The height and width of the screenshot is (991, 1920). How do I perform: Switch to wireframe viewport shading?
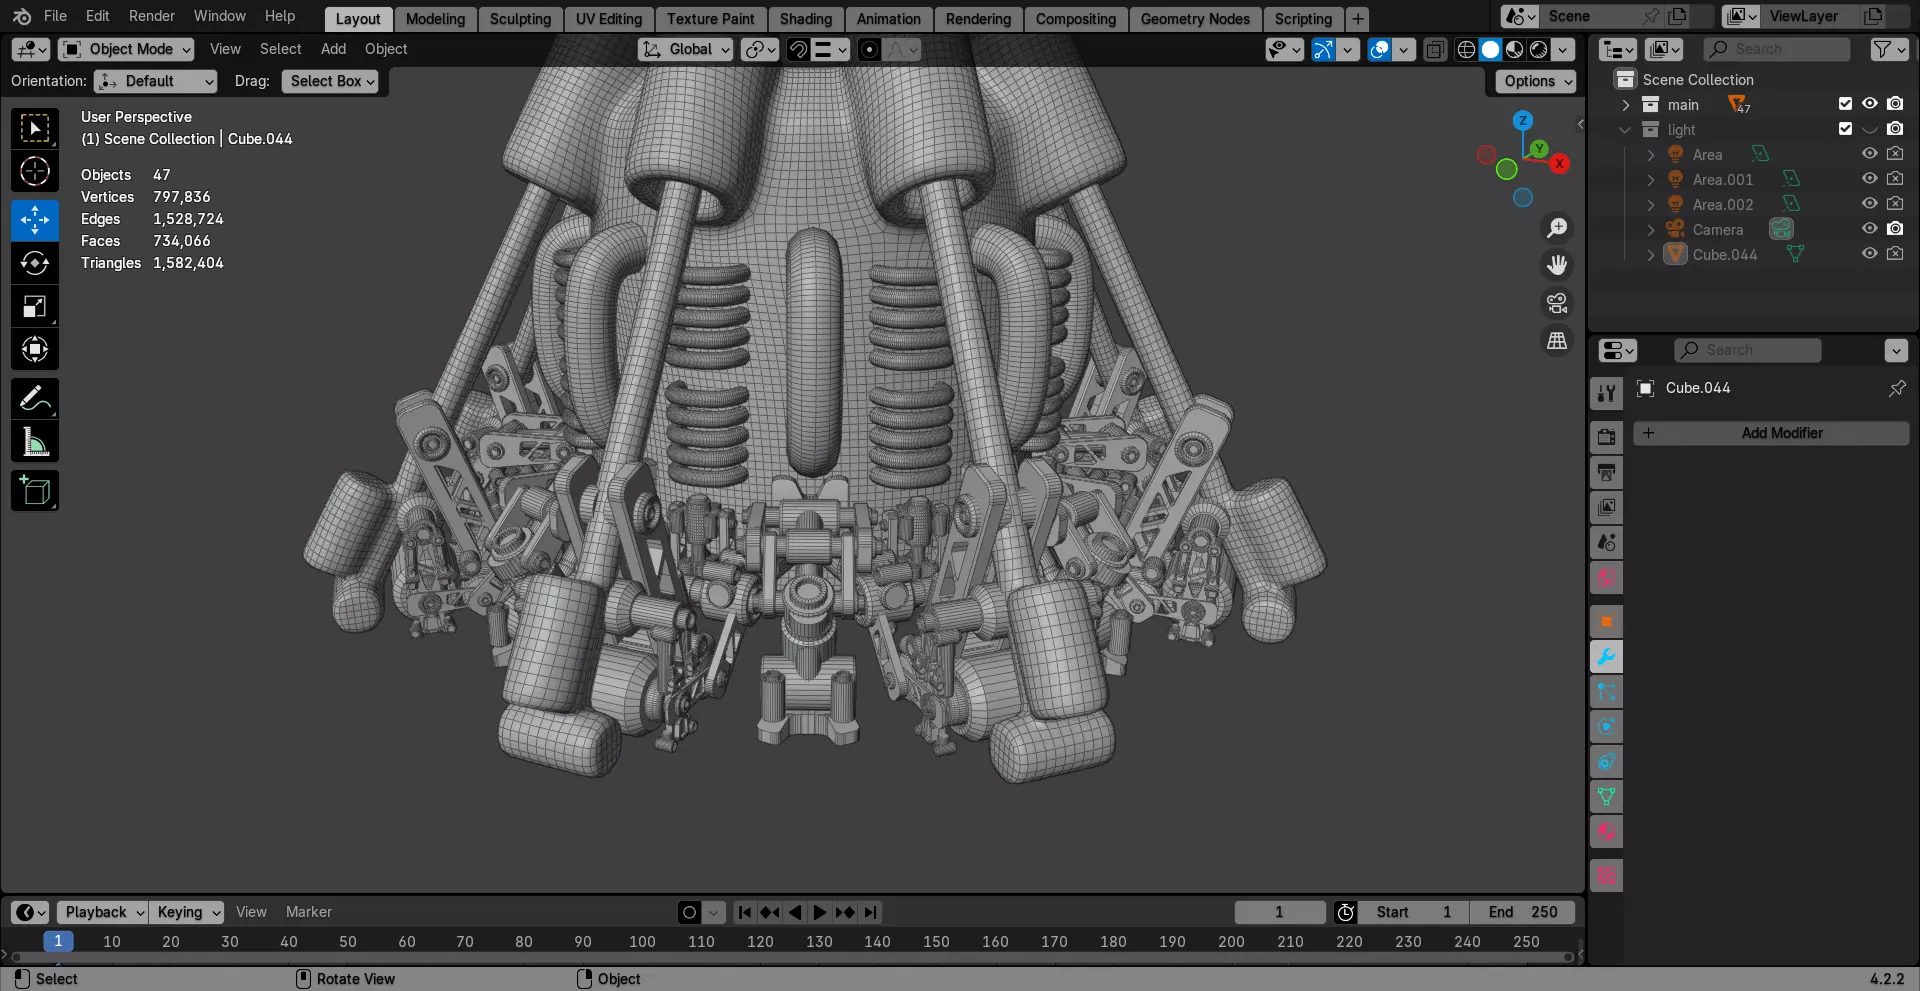(x=1466, y=49)
